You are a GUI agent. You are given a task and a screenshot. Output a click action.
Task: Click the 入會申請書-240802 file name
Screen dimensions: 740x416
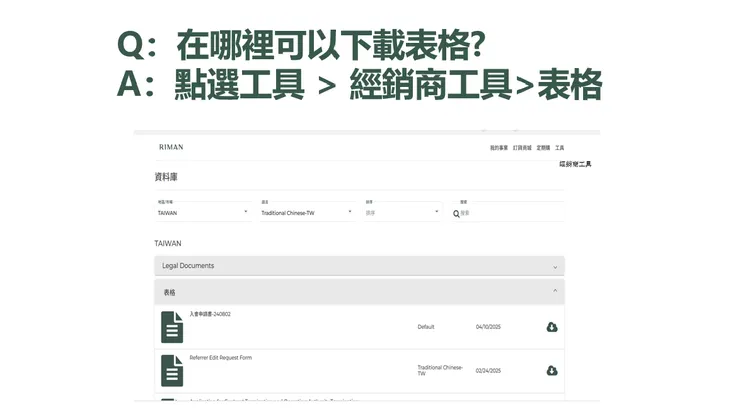(210, 314)
